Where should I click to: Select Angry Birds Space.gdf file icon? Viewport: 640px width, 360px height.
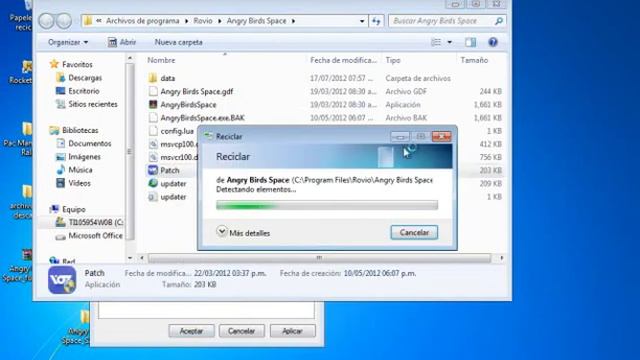(x=153, y=91)
